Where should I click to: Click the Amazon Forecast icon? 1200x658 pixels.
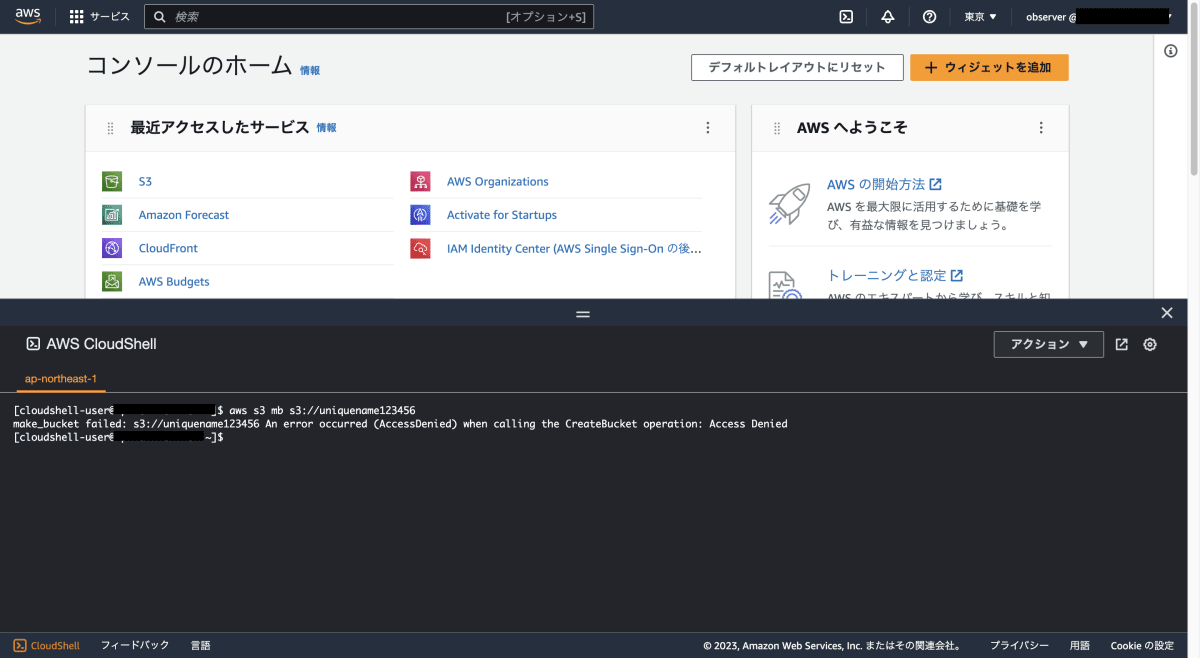coord(112,215)
